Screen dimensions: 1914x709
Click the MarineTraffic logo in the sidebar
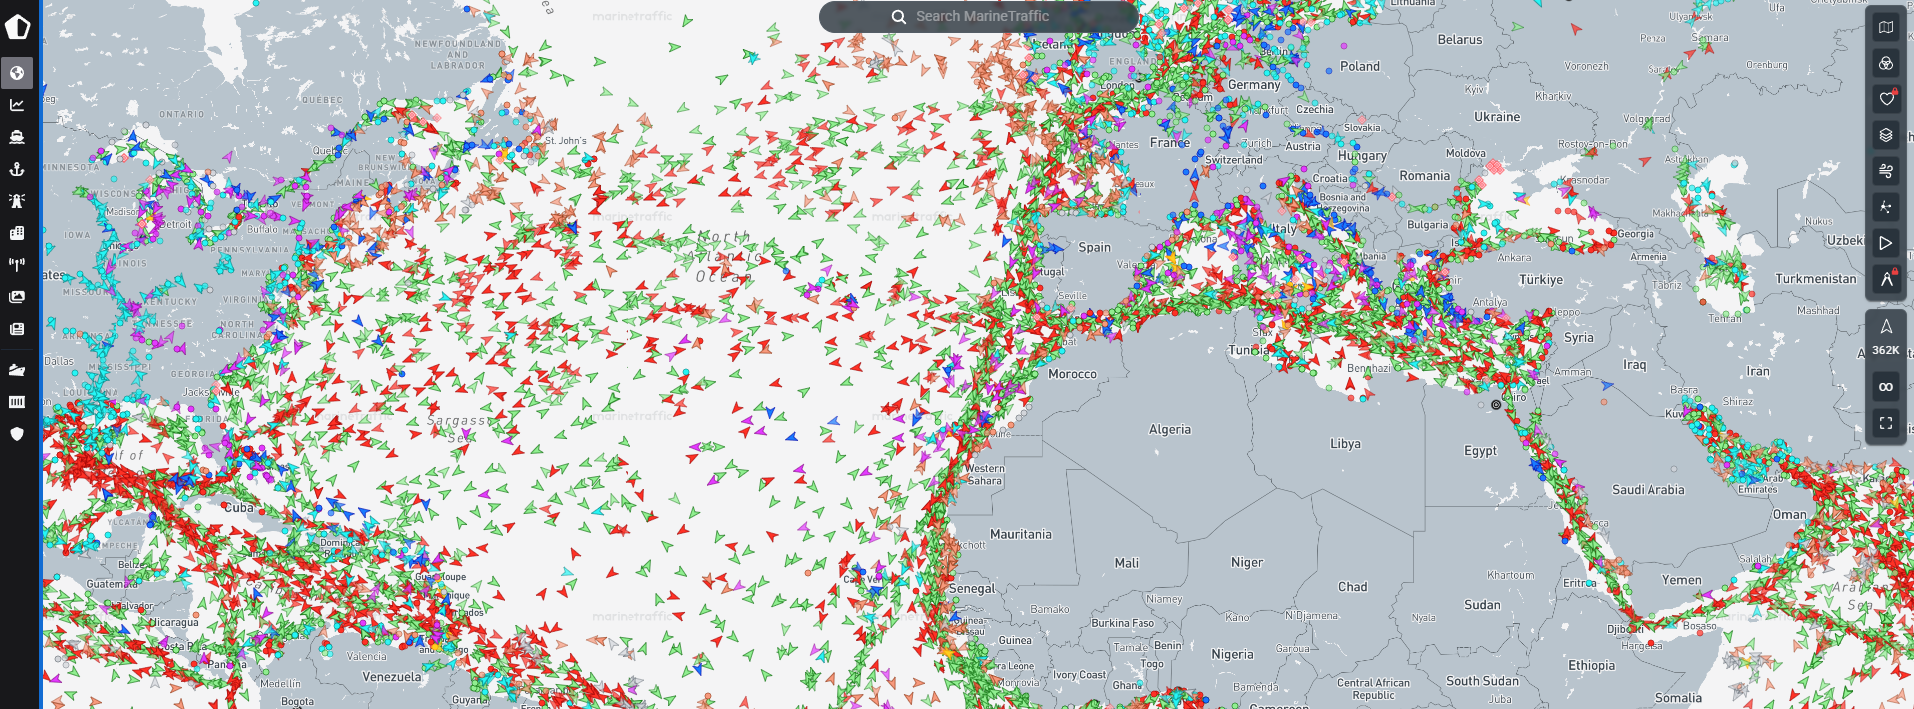click(x=18, y=26)
